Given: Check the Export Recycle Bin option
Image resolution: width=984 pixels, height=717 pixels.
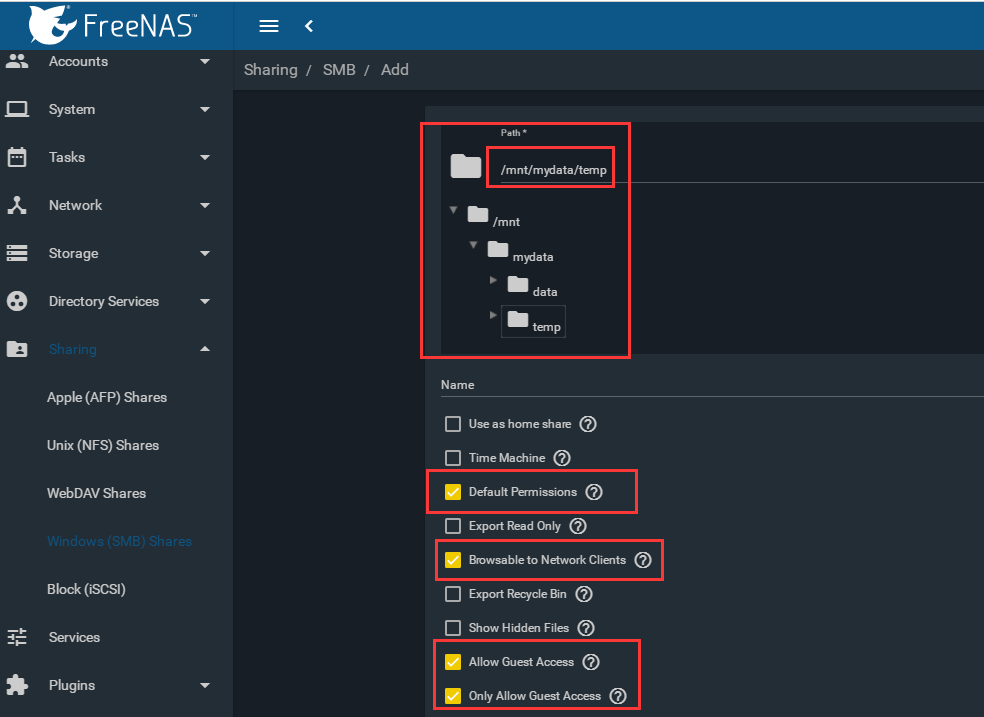Looking at the screenshot, I should tap(453, 593).
